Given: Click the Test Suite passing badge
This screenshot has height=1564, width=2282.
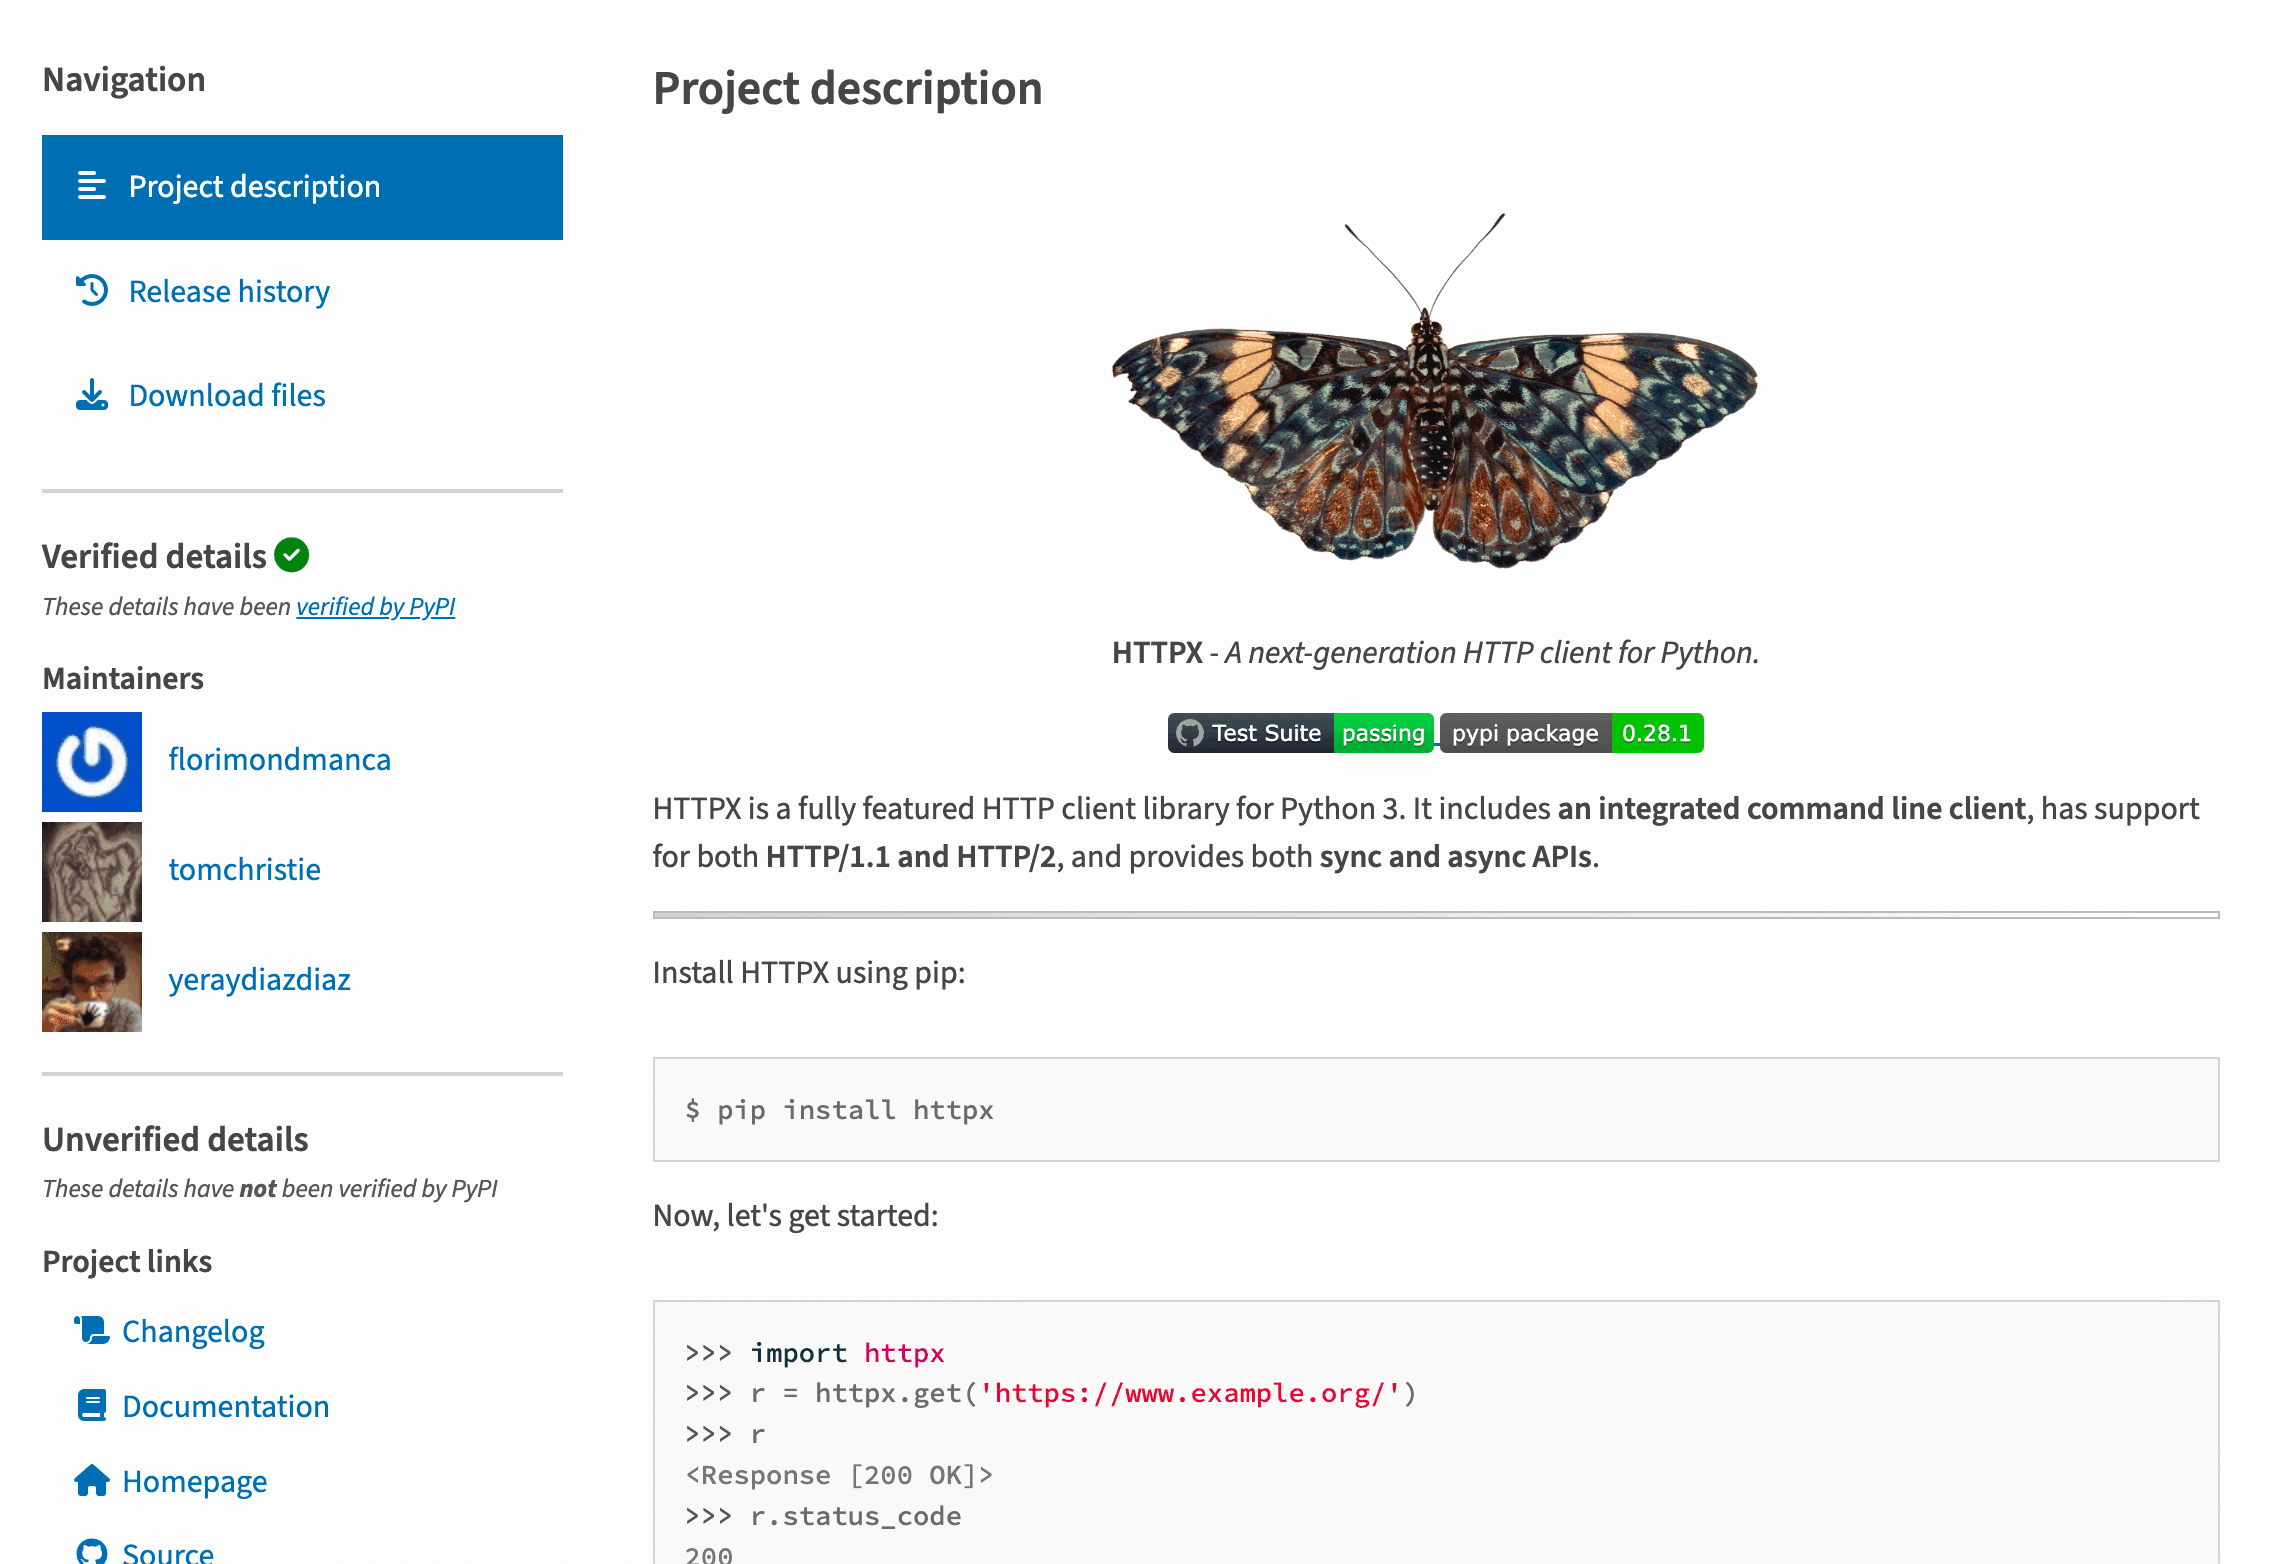Looking at the screenshot, I should (1300, 733).
